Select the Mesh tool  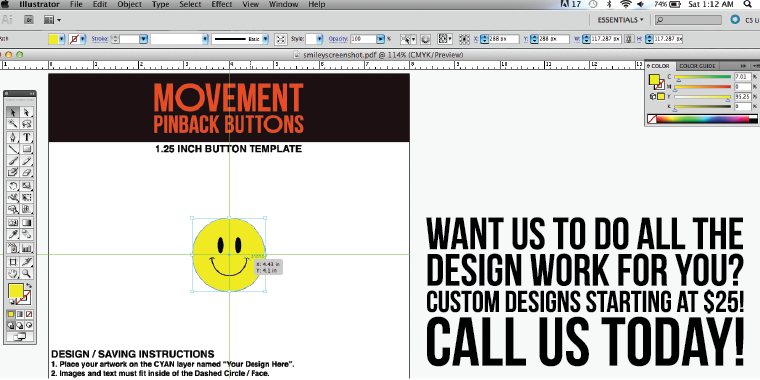click(x=13, y=223)
